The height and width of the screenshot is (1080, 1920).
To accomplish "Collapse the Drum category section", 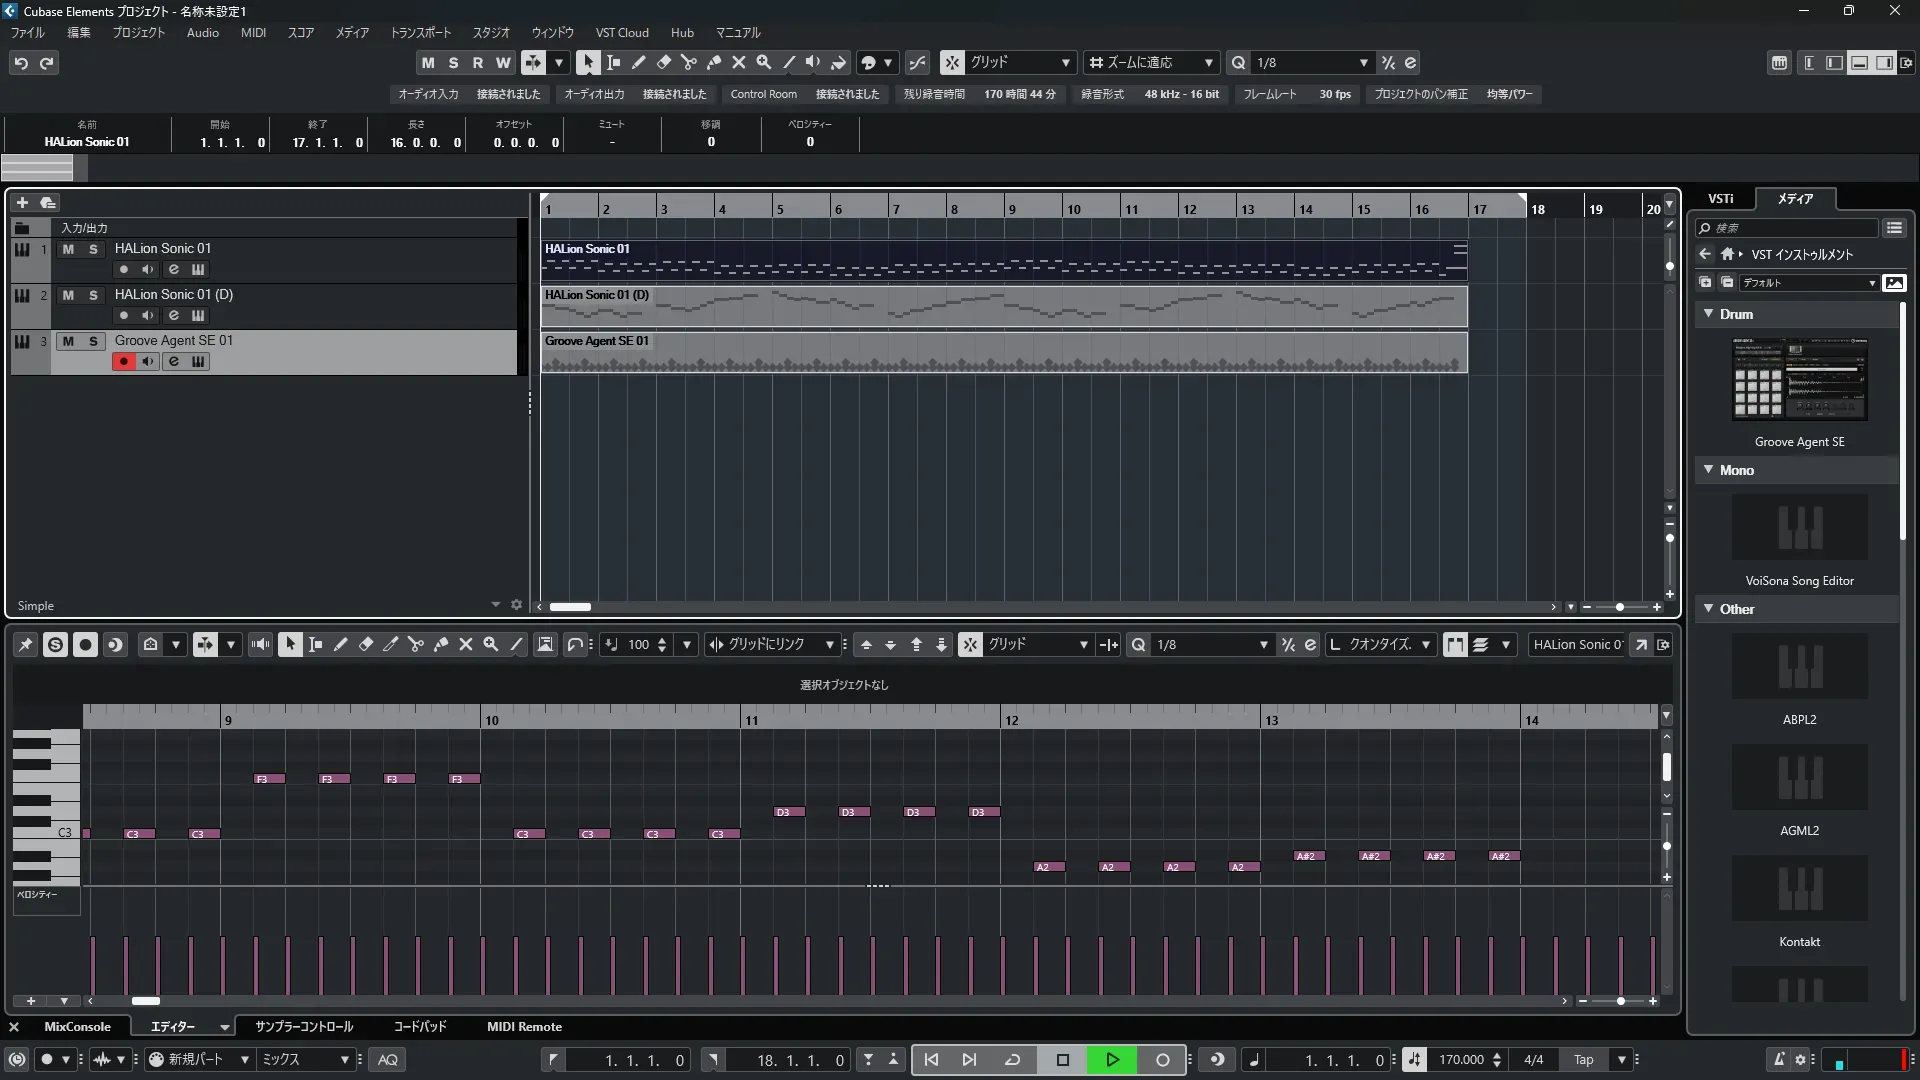I will coord(1709,314).
